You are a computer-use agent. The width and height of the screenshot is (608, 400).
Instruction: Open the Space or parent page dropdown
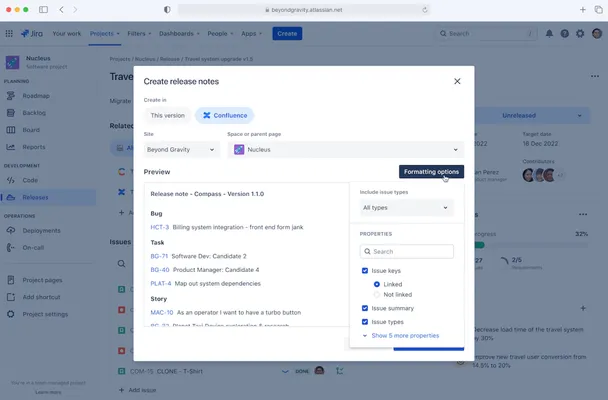point(345,150)
